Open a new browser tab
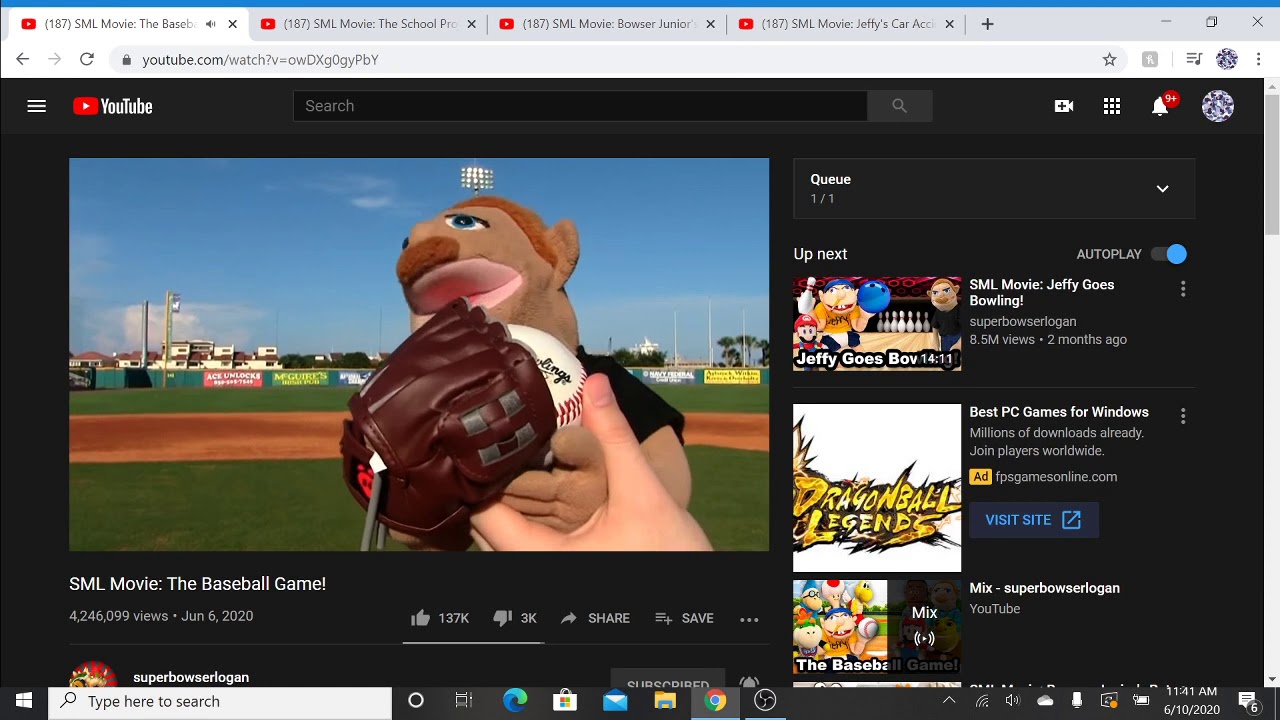 pyautogui.click(x=987, y=24)
